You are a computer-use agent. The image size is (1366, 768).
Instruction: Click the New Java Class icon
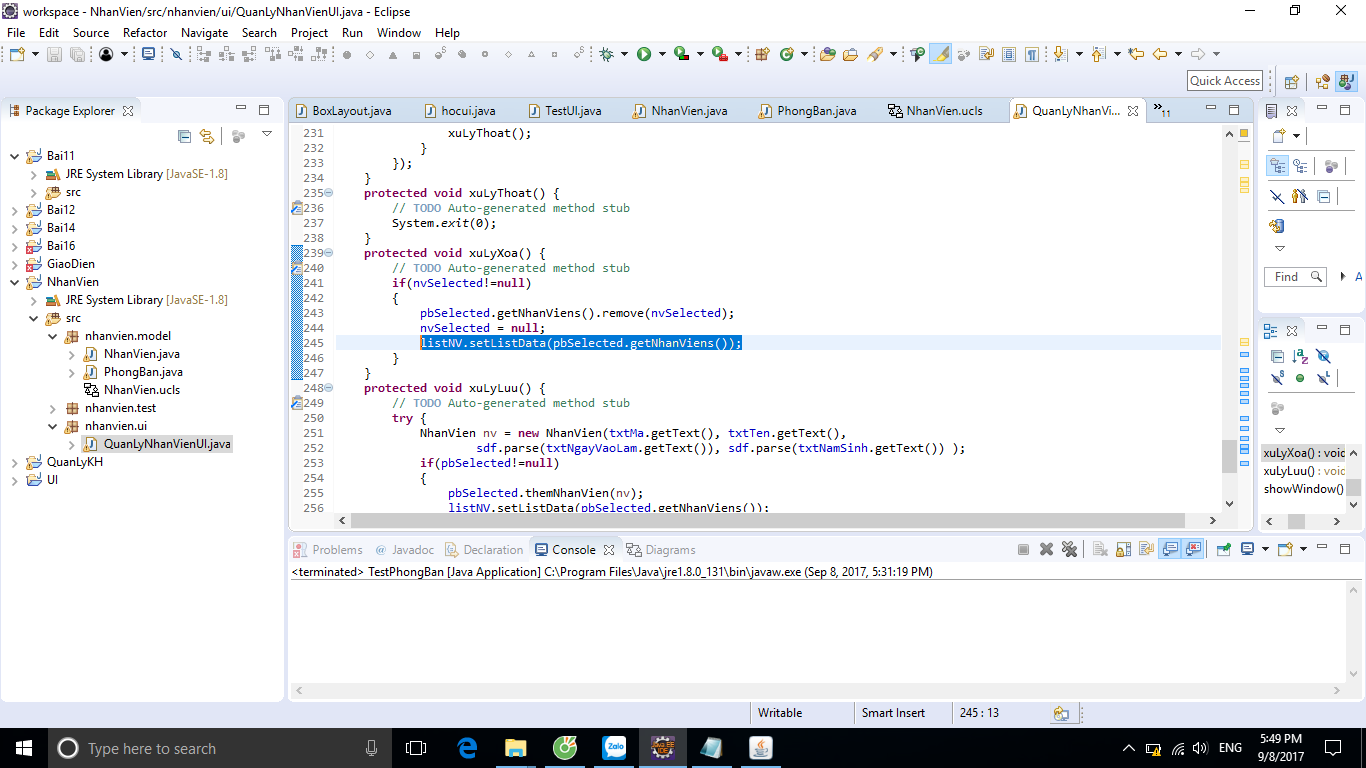click(x=786, y=54)
